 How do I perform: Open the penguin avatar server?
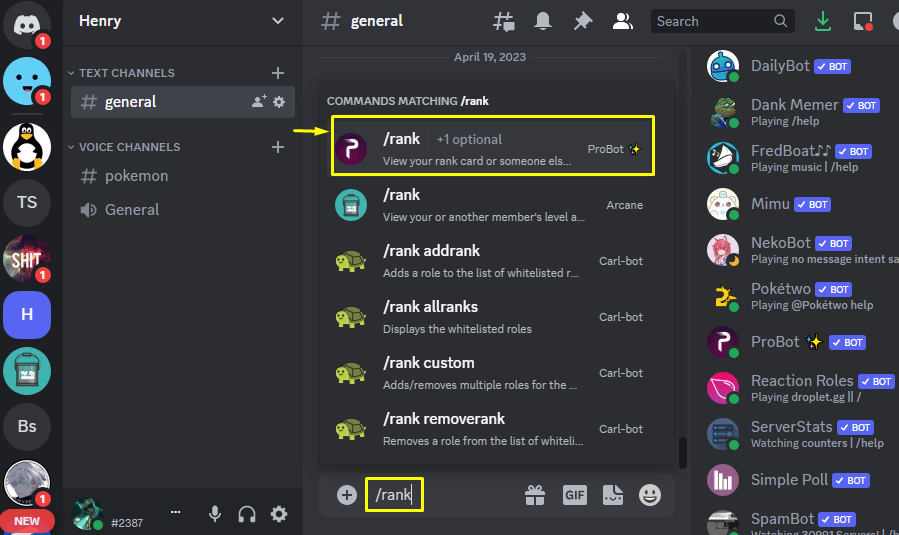pyautogui.click(x=26, y=147)
